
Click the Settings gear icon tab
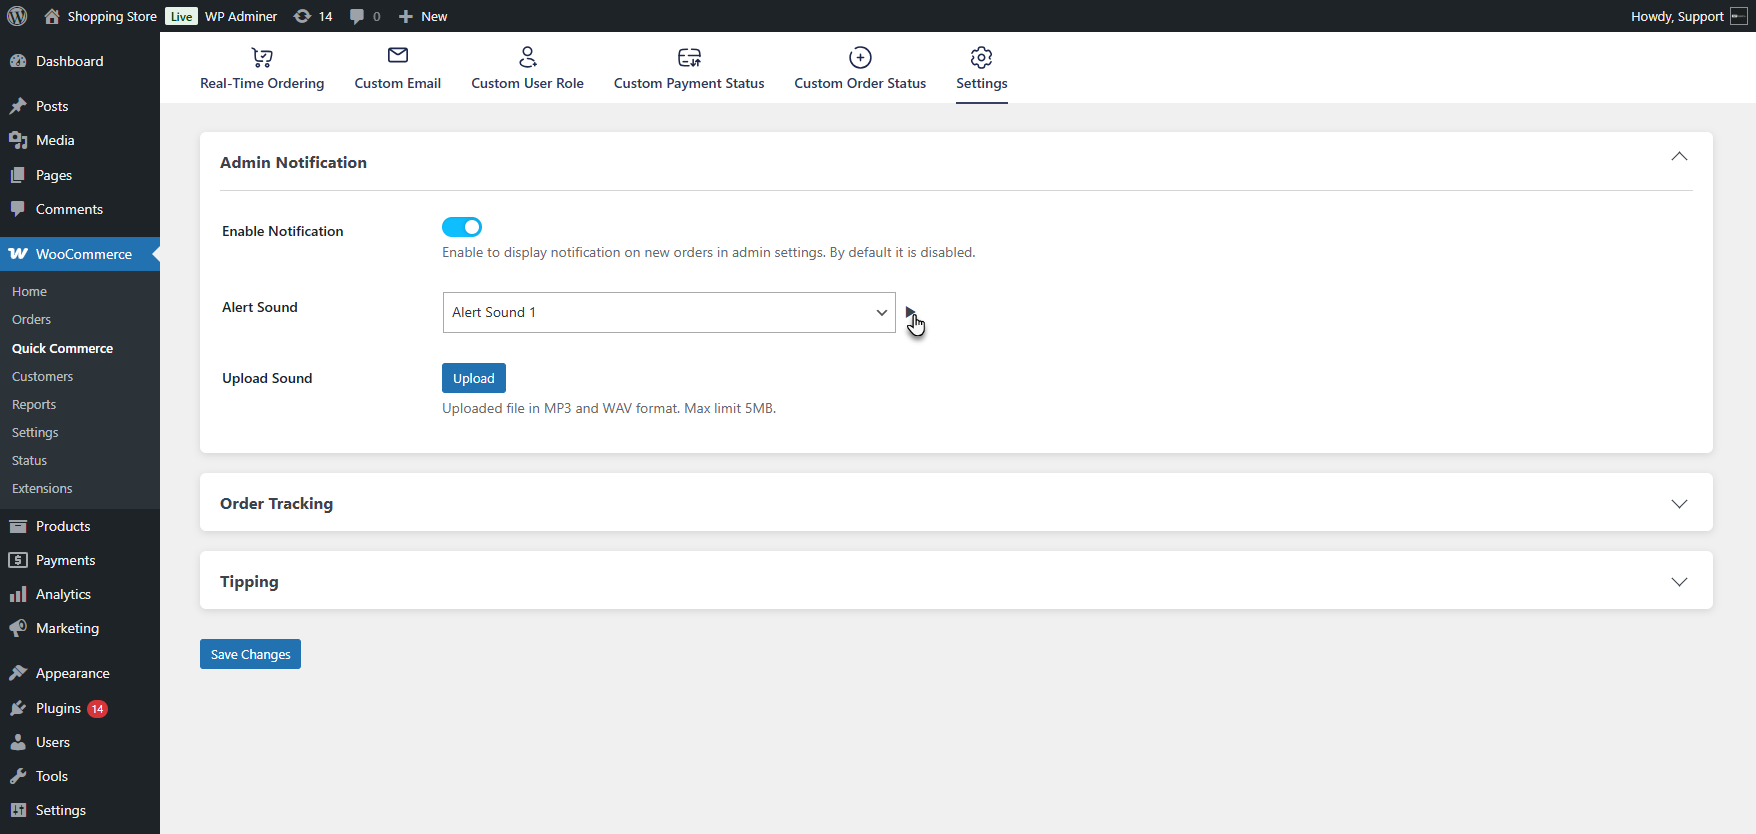pyautogui.click(x=981, y=57)
